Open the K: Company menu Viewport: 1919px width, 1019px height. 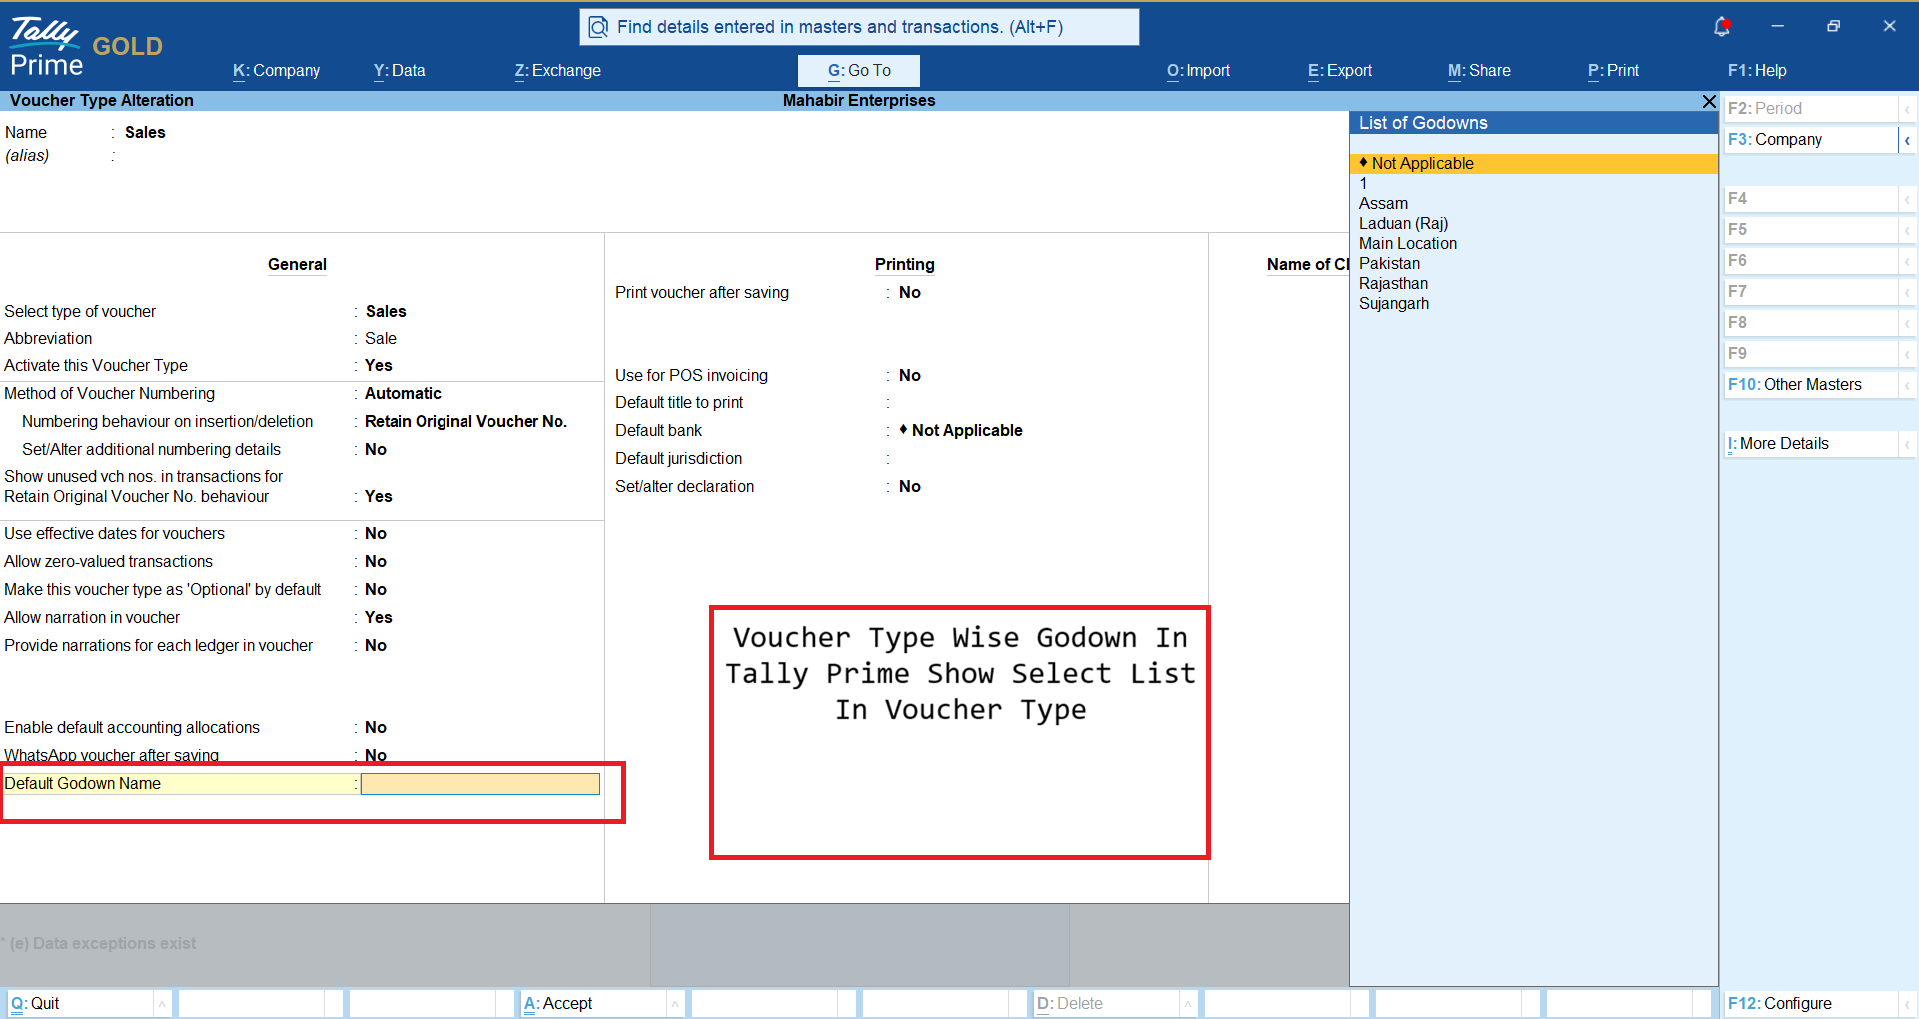276,70
